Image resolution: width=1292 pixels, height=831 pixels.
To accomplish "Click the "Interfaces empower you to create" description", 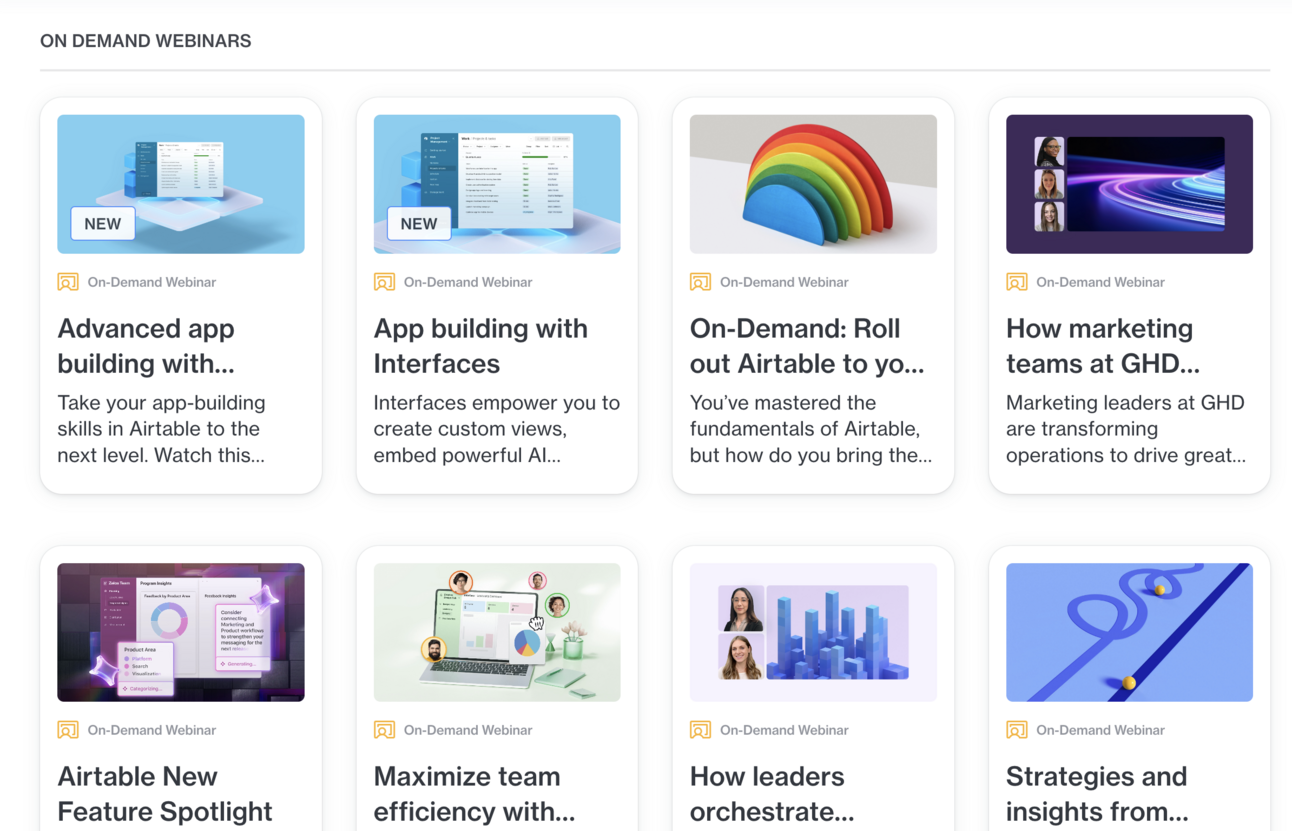I will pyautogui.click(x=497, y=429).
